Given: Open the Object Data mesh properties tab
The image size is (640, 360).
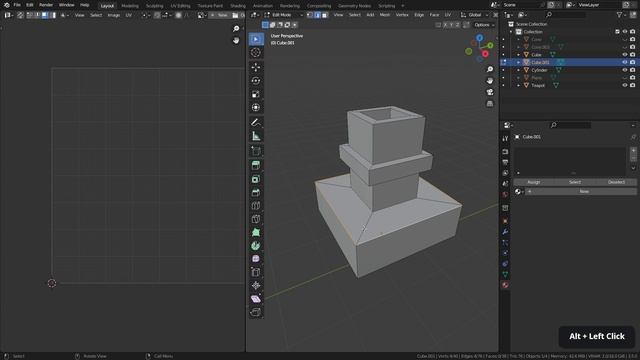Looking at the screenshot, I should point(505,274).
